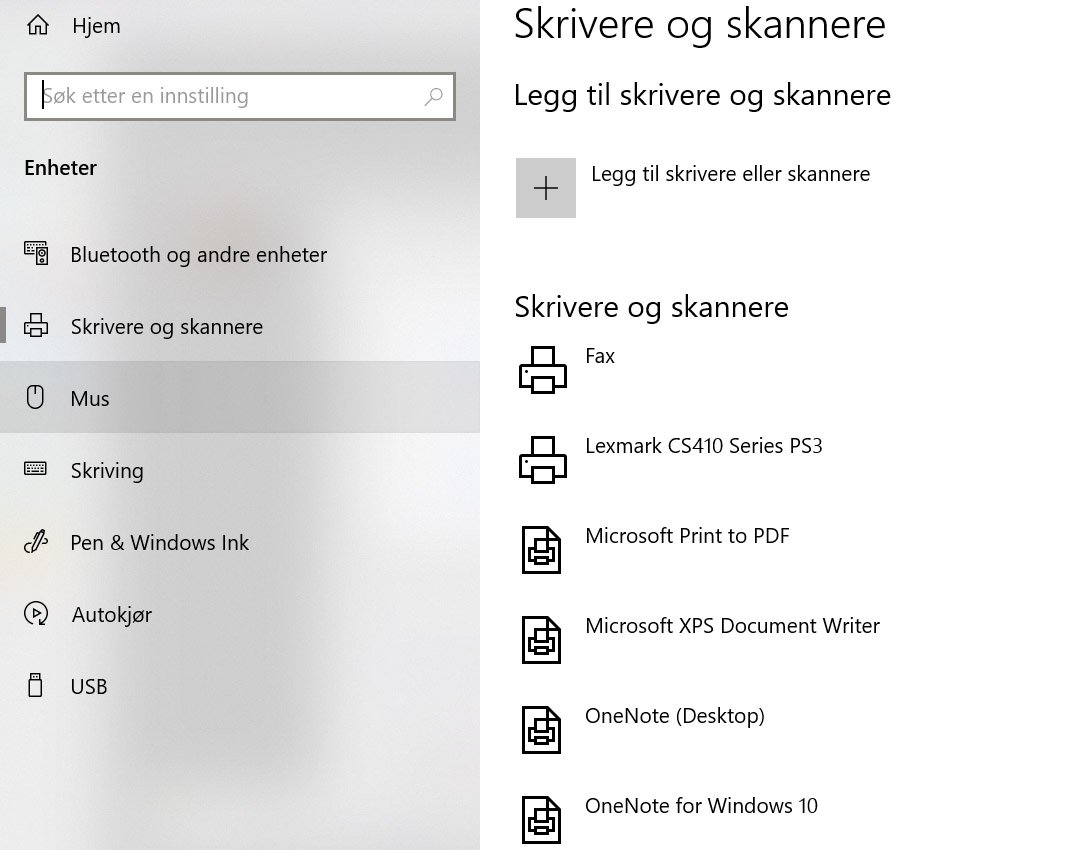
Task: Click the Hjem home icon
Action: 38,26
